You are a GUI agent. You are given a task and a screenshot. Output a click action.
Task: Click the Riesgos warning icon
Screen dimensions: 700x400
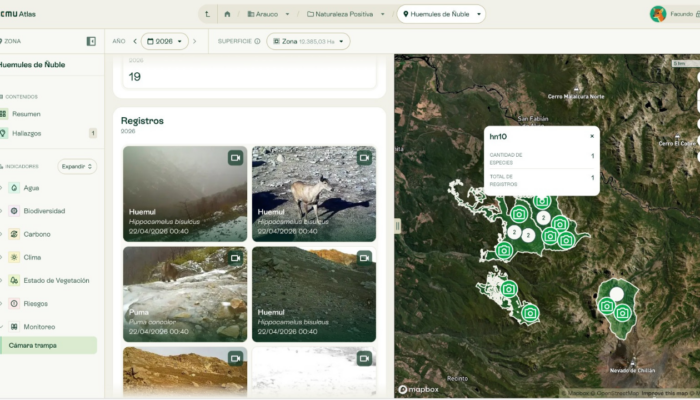14,304
